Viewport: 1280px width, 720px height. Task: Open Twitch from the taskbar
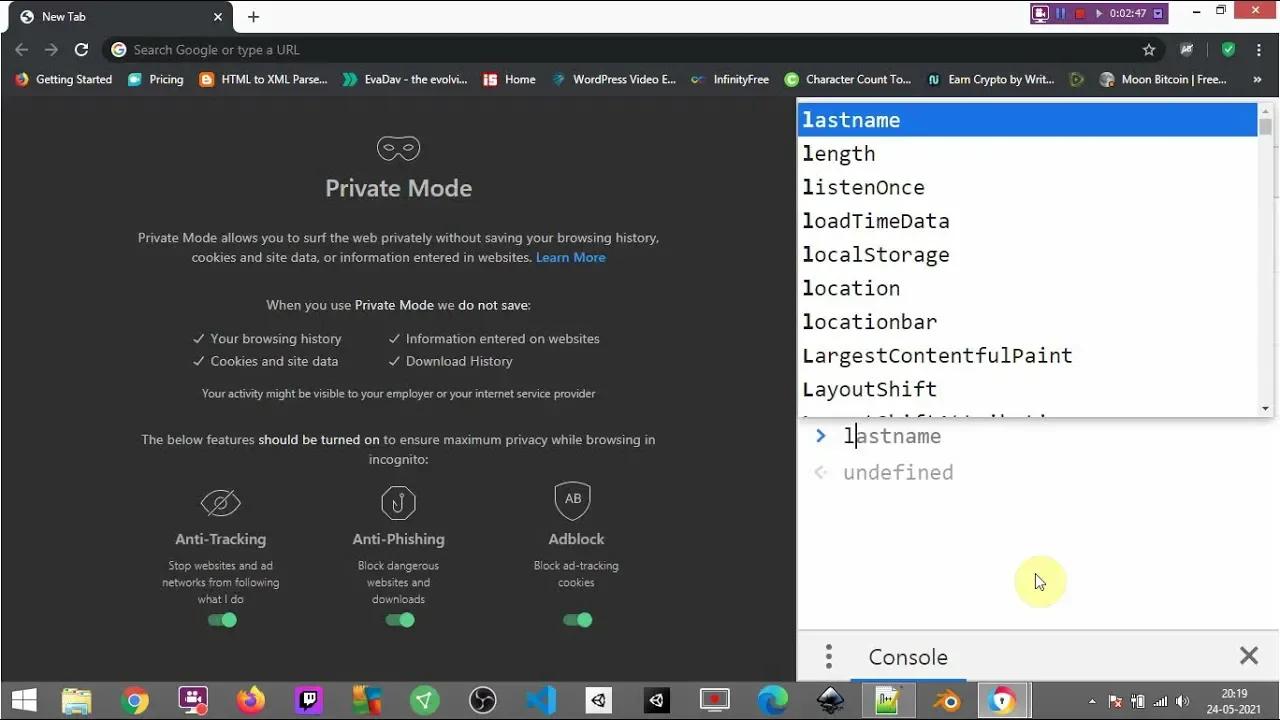coord(308,700)
